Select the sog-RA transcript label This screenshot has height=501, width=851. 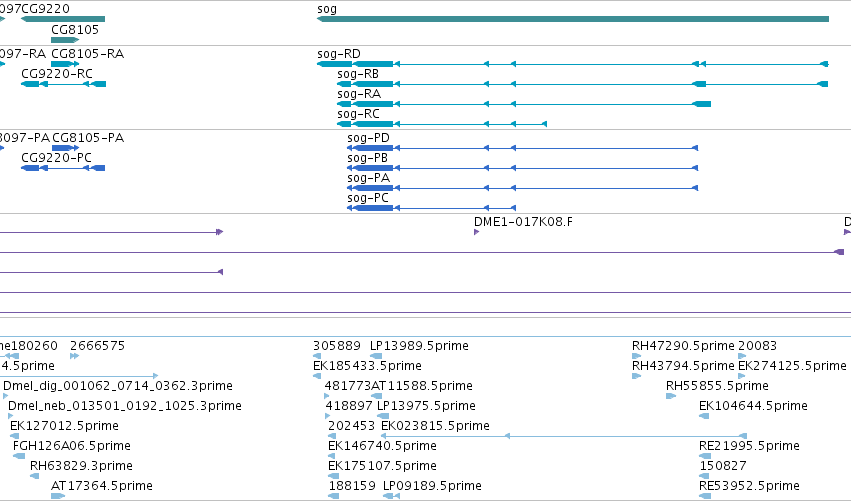click(359, 94)
